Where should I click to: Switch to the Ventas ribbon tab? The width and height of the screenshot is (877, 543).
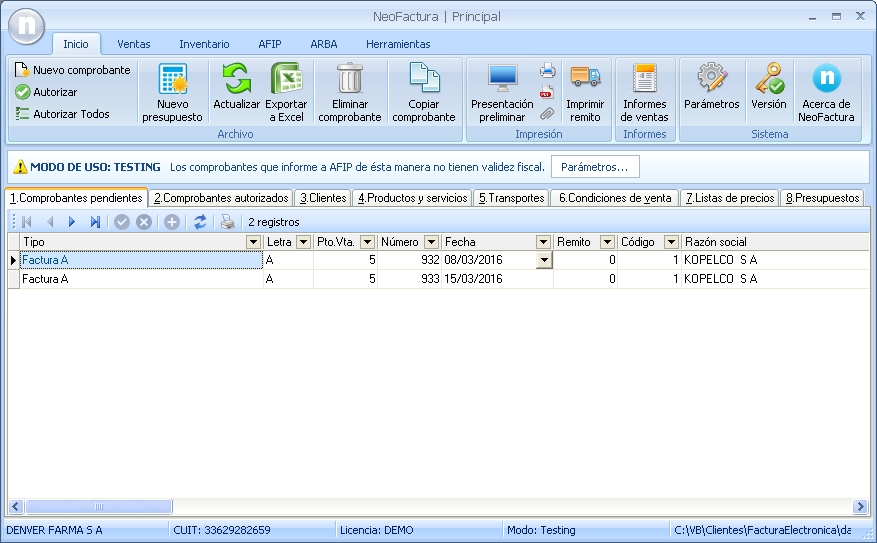(134, 44)
